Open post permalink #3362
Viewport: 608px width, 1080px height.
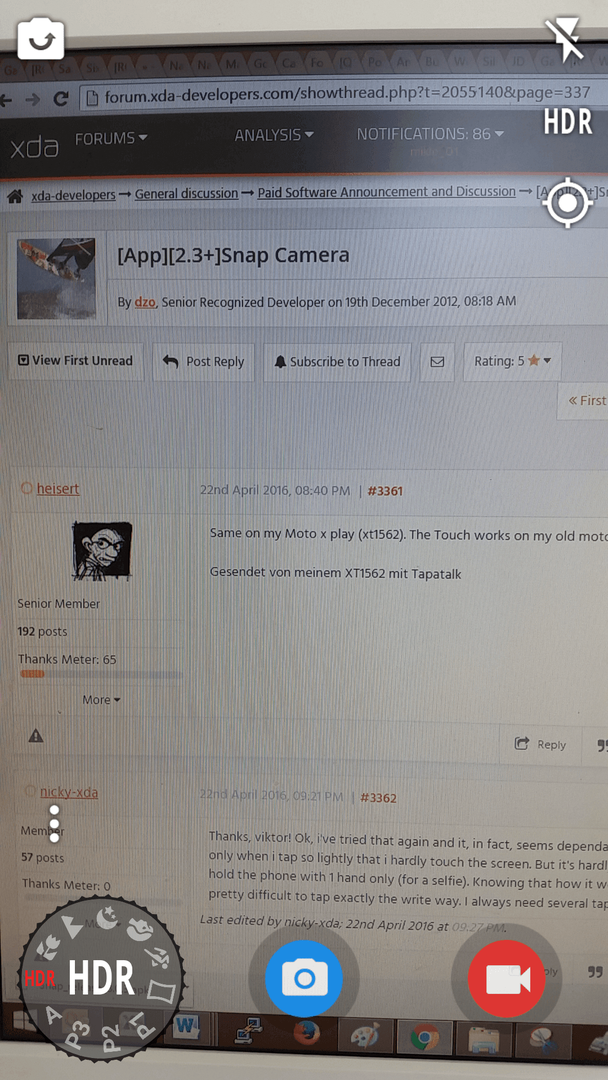point(379,798)
